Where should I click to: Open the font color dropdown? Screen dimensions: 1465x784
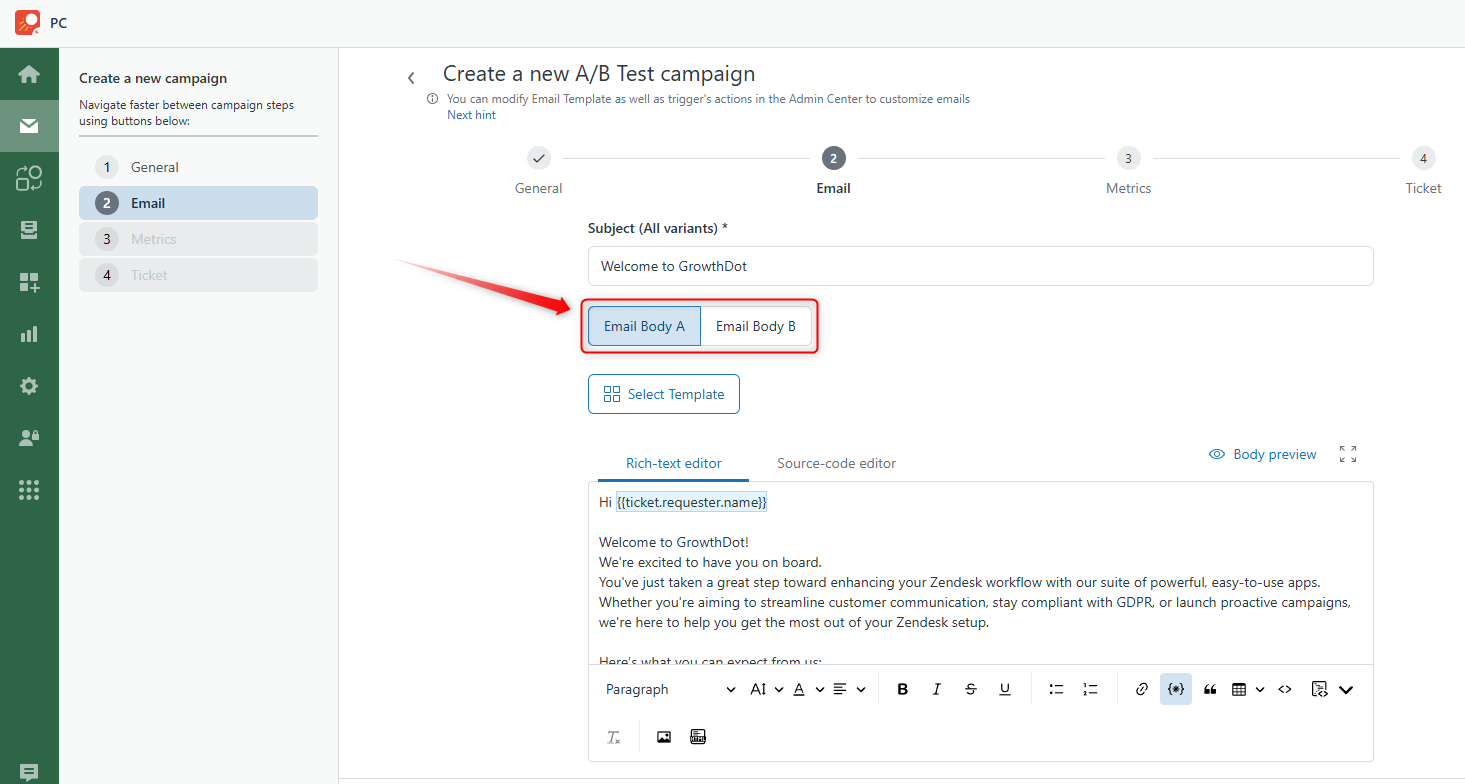point(809,689)
